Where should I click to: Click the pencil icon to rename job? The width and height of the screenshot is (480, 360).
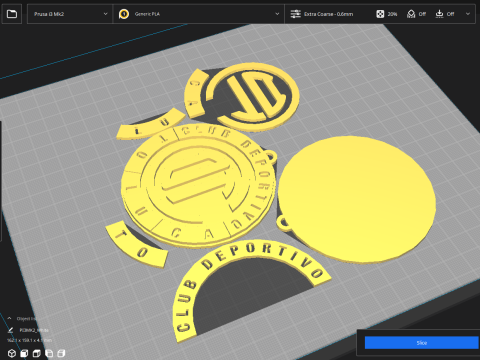point(10,330)
